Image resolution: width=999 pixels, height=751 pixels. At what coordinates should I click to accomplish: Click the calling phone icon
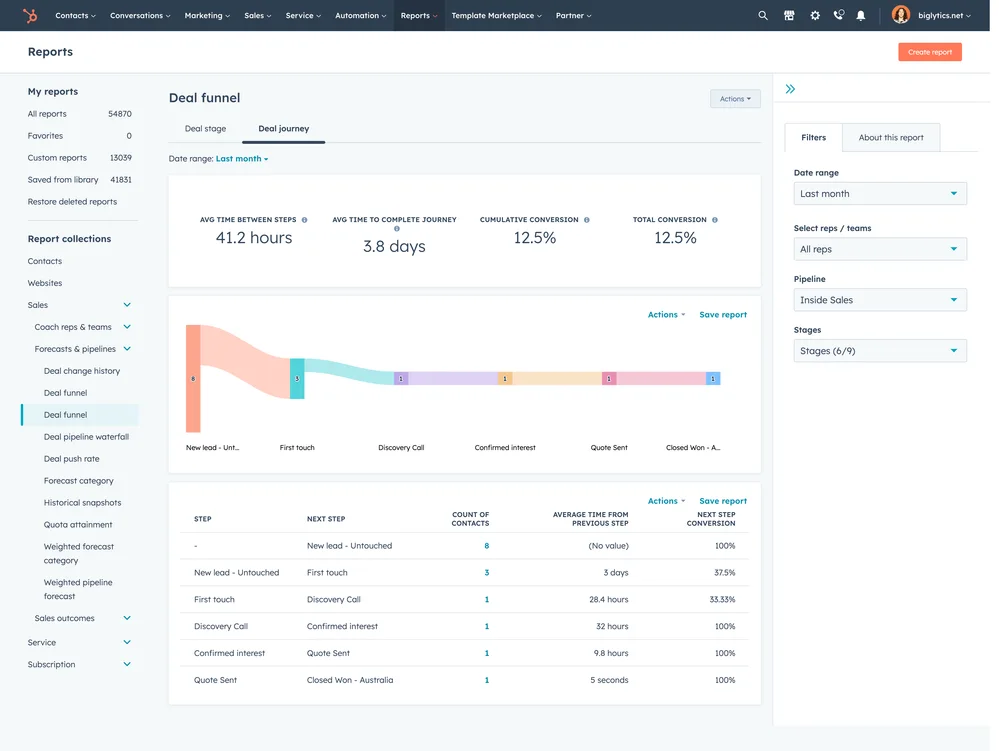click(837, 15)
